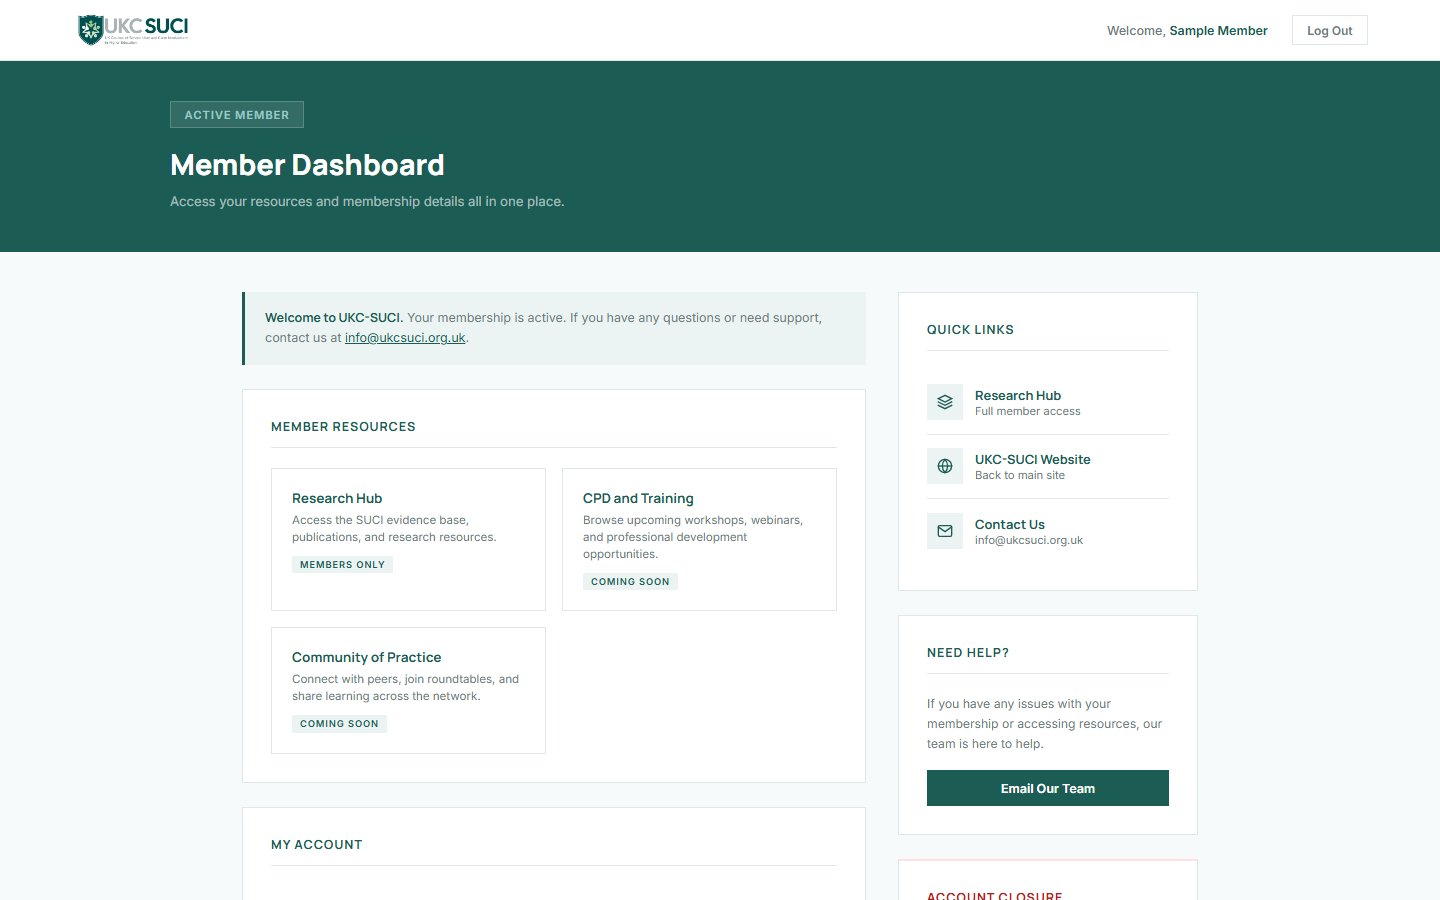Click the Research Hub layers icon
The width and height of the screenshot is (1440, 900).
point(945,402)
